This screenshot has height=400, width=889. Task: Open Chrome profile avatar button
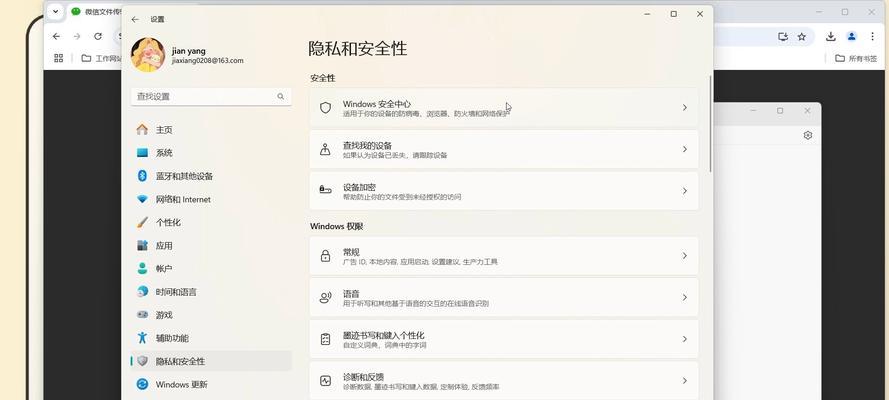tap(852, 36)
